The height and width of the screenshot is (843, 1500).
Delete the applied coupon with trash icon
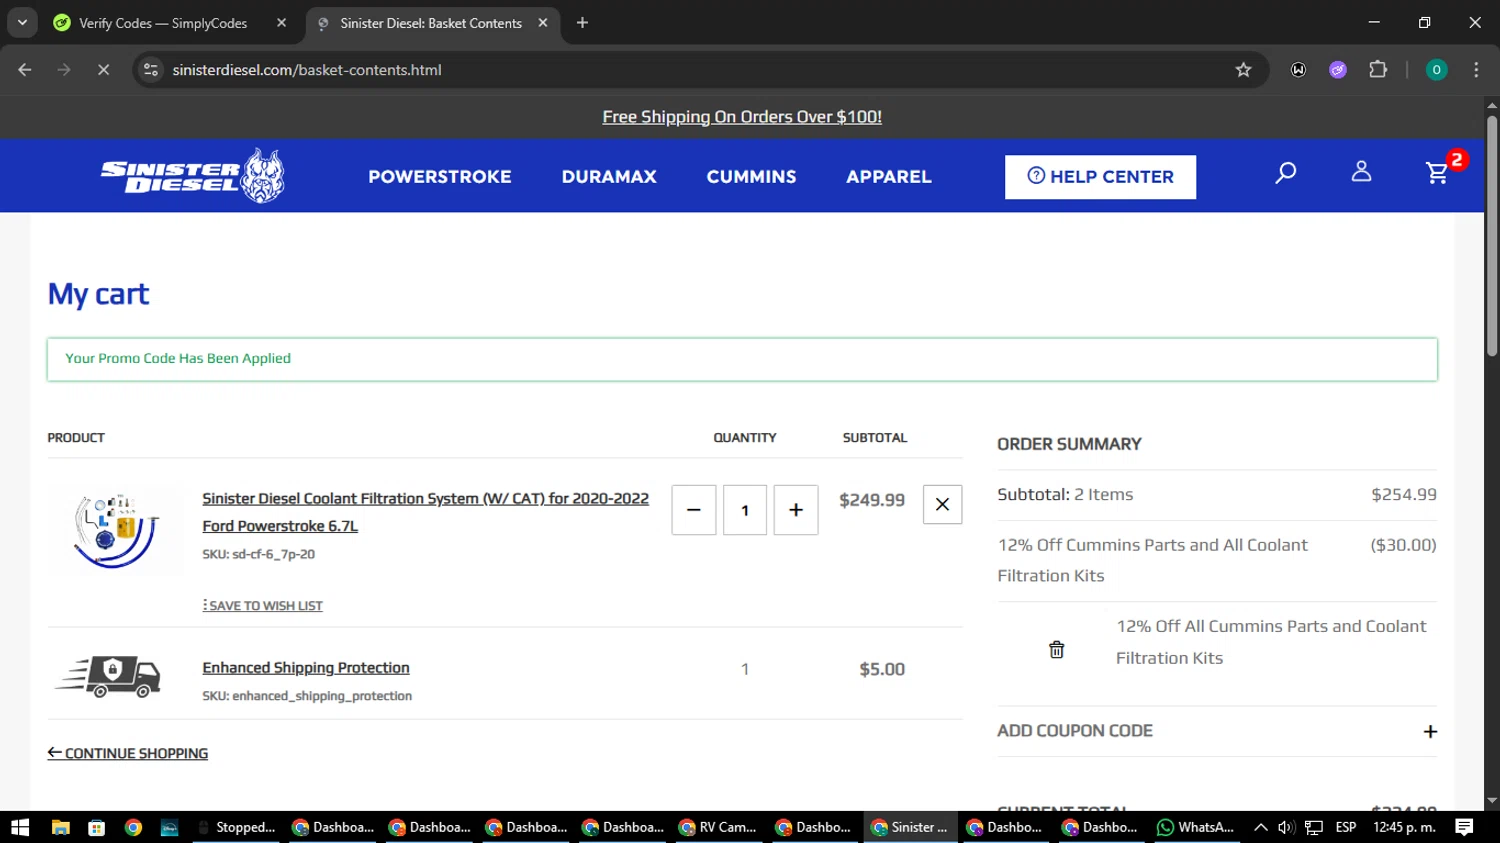click(x=1056, y=650)
